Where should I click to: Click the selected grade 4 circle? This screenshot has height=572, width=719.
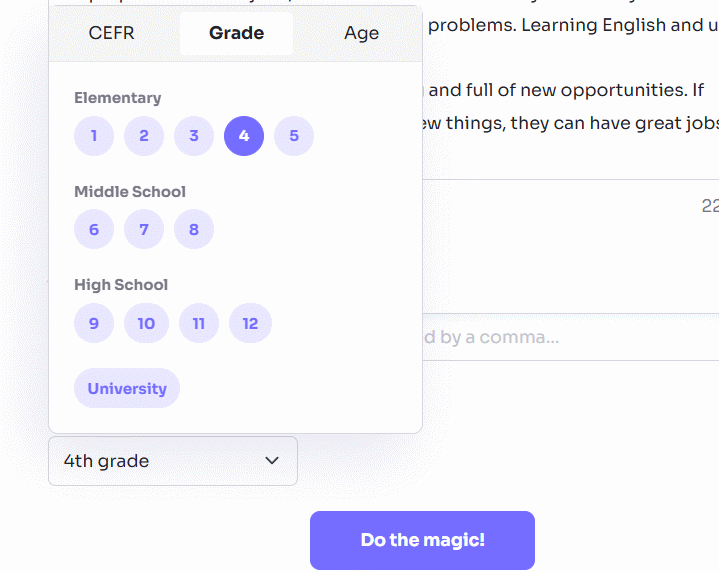click(x=244, y=136)
